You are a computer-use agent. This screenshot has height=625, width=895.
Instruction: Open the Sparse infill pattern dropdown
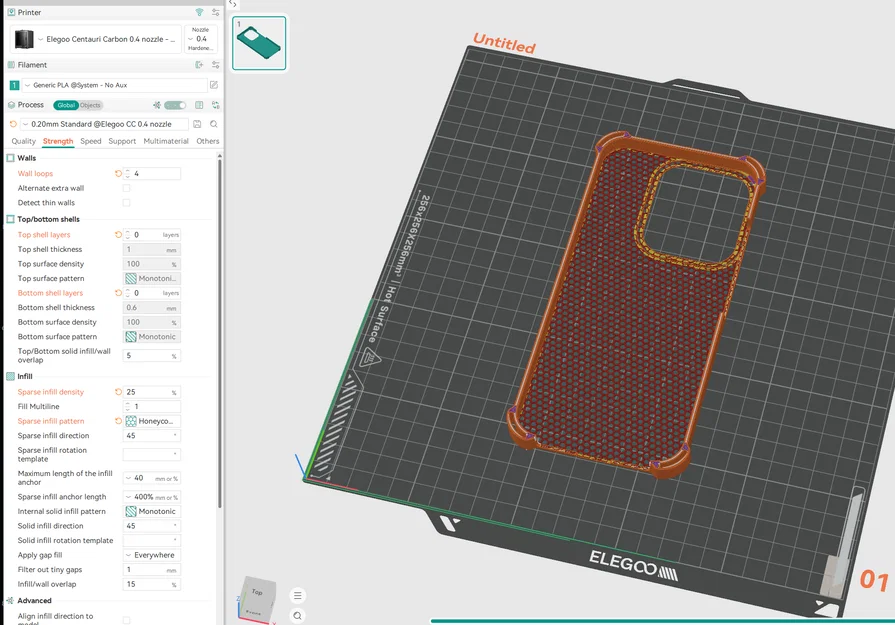click(152, 421)
